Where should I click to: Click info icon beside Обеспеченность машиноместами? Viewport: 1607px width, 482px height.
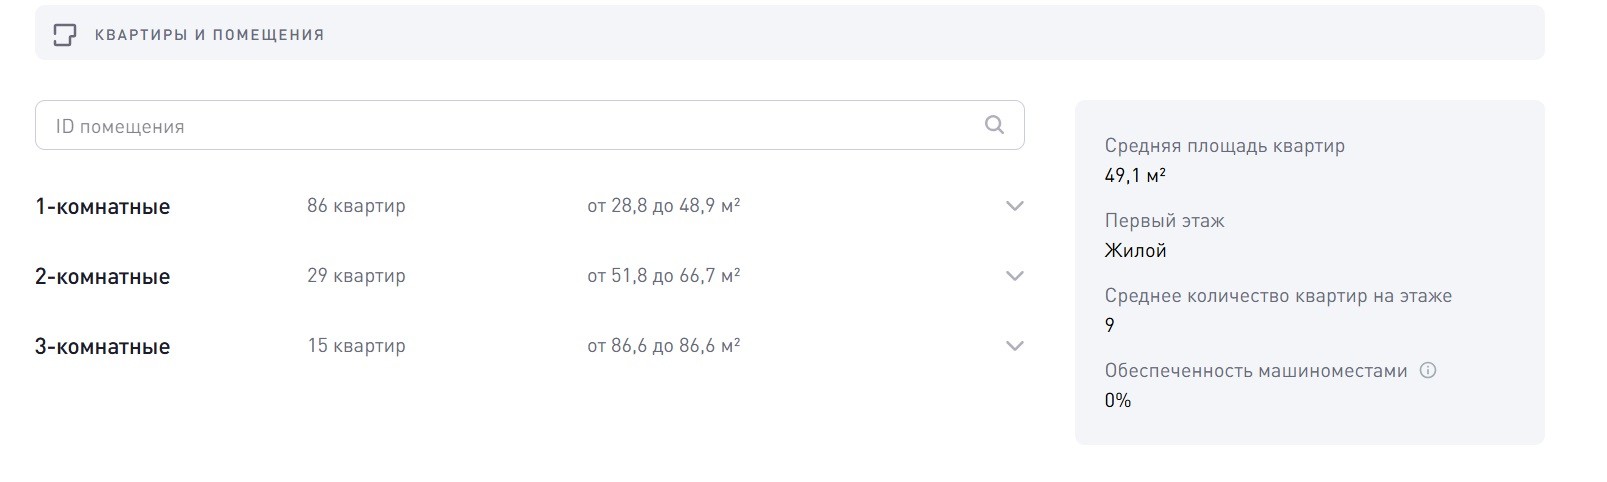pos(1428,370)
